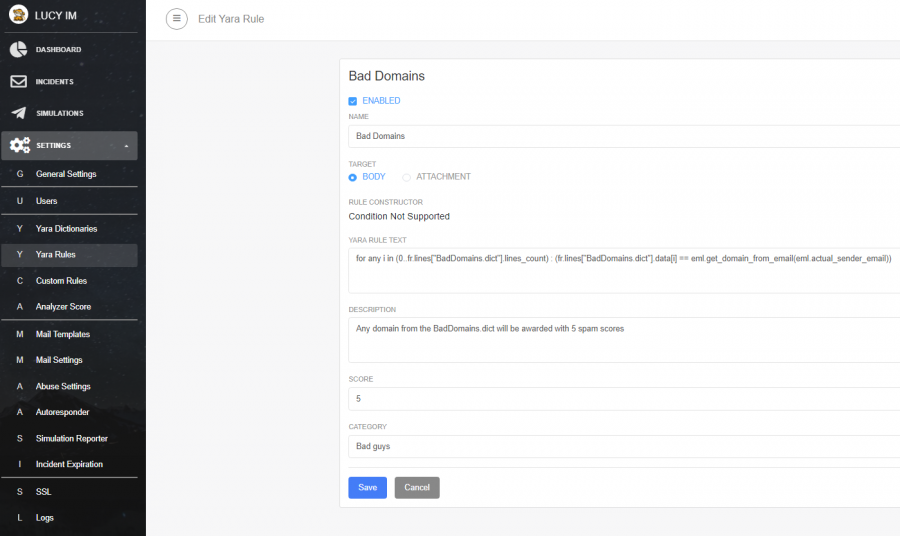Select the Attachment target radio button
Image resolution: width=900 pixels, height=536 pixels.
click(x=406, y=177)
